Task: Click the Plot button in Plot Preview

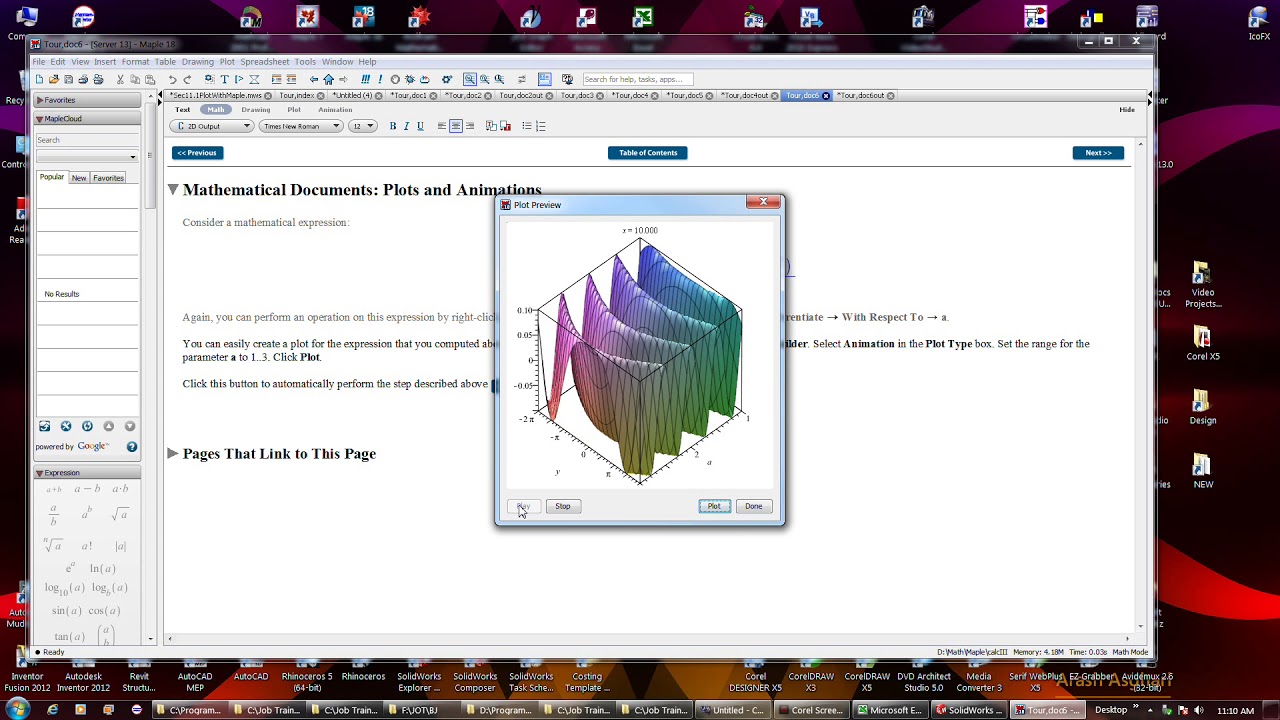Action: pyautogui.click(x=714, y=506)
